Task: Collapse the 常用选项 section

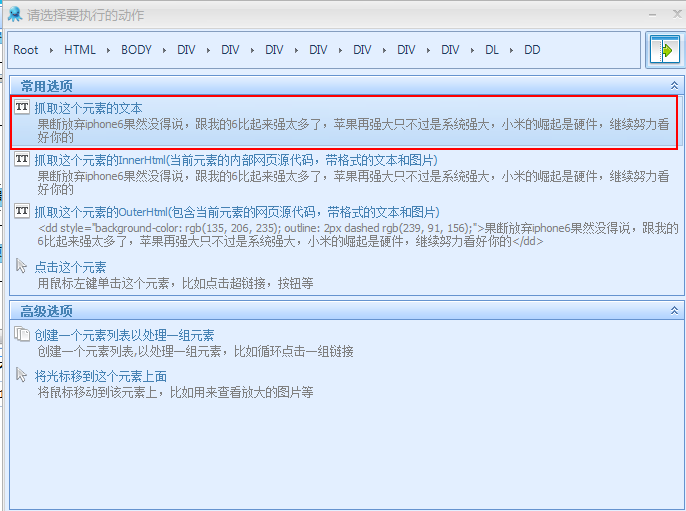Action: click(x=674, y=86)
